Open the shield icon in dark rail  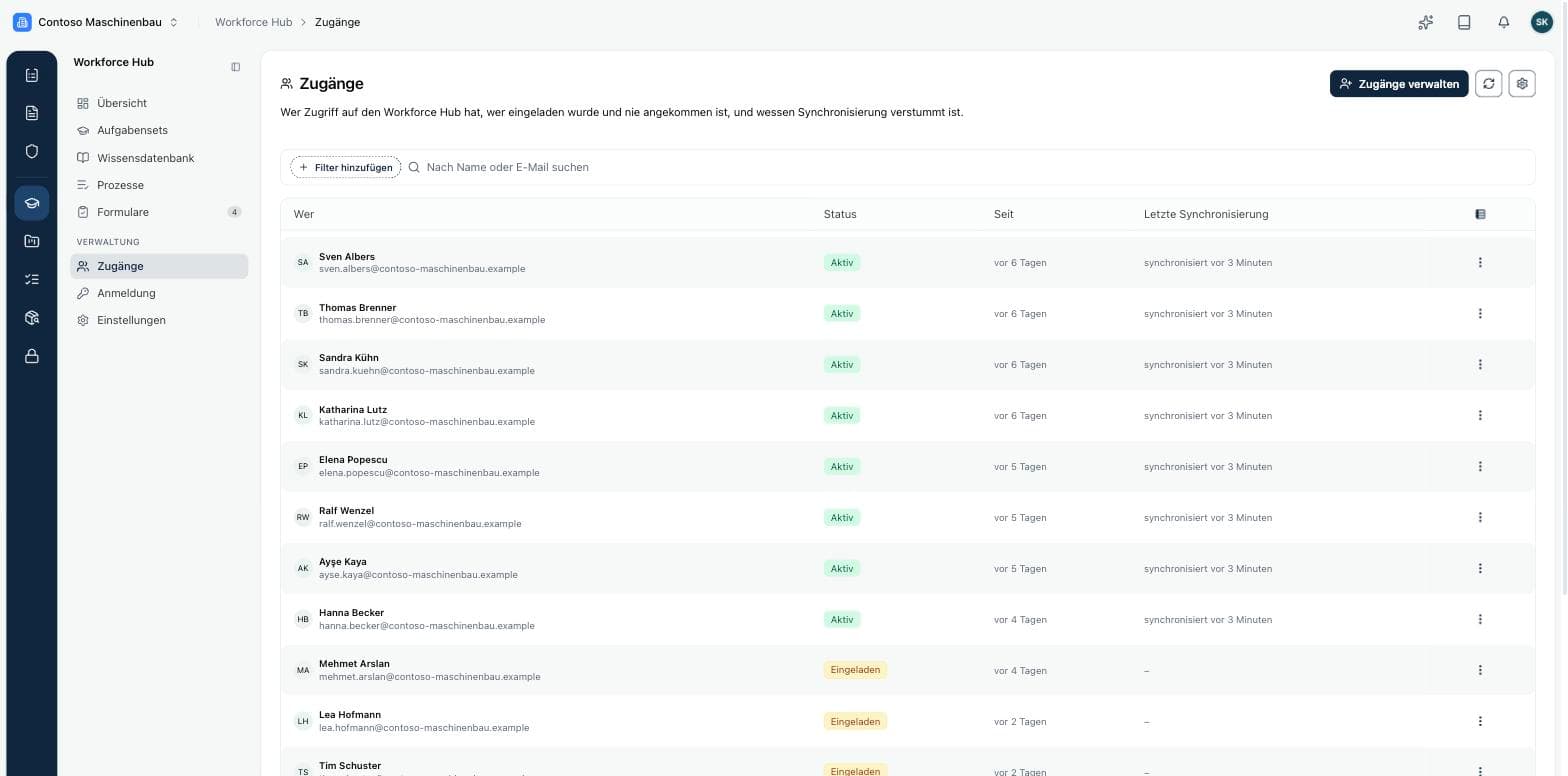click(32, 151)
